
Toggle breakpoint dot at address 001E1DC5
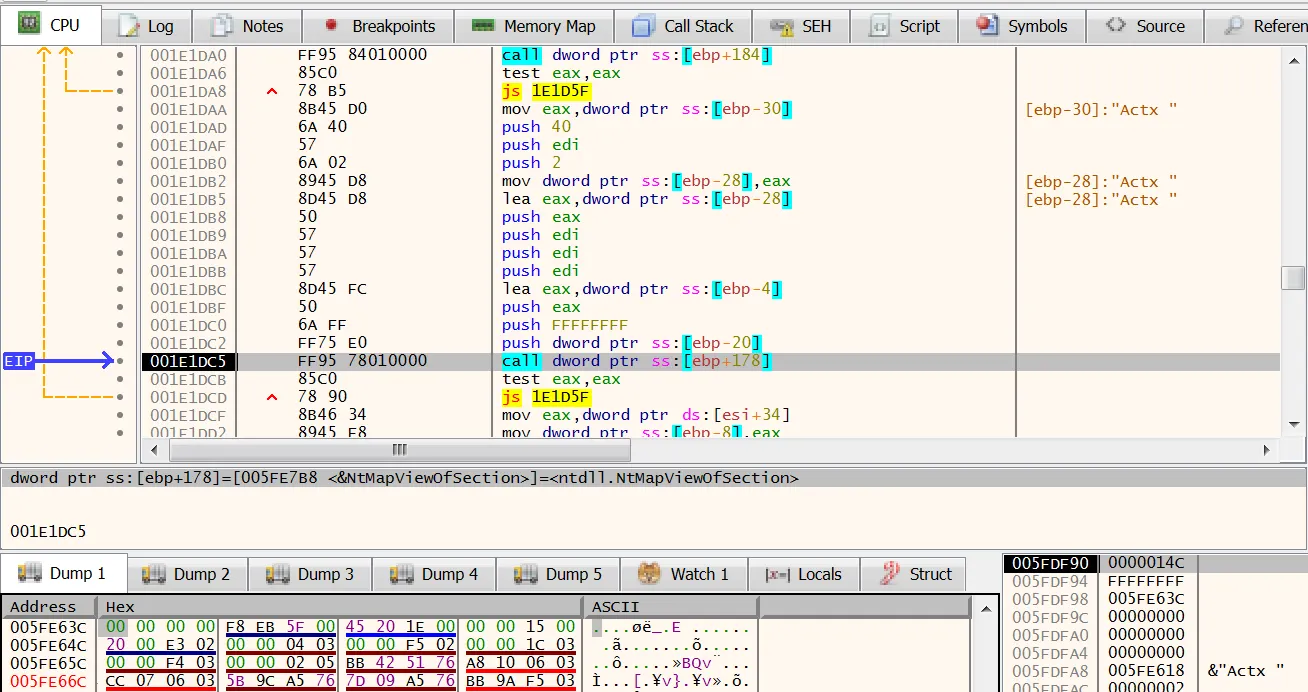click(121, 361)
